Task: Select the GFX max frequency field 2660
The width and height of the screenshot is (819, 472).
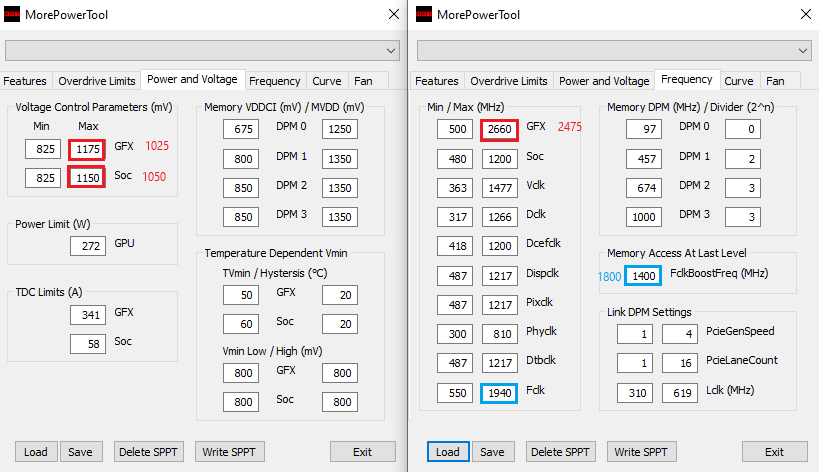Action: (499, 129)
